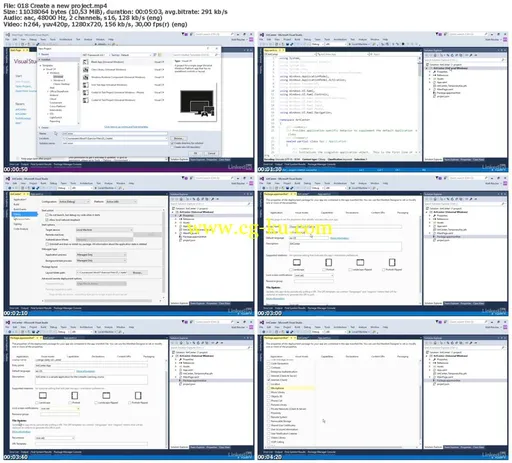Open Target device Local Machine dropdown
Image resolution: width=512 pixels, height=463 pixels.
[x=104, y=230]
